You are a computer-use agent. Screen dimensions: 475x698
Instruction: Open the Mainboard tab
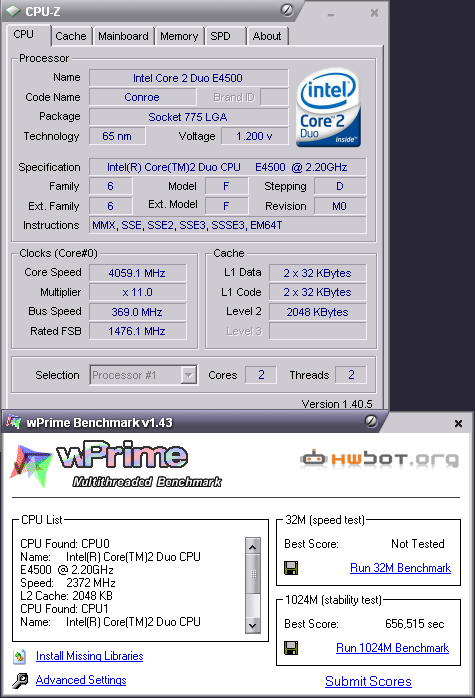(x=123, y=36)
